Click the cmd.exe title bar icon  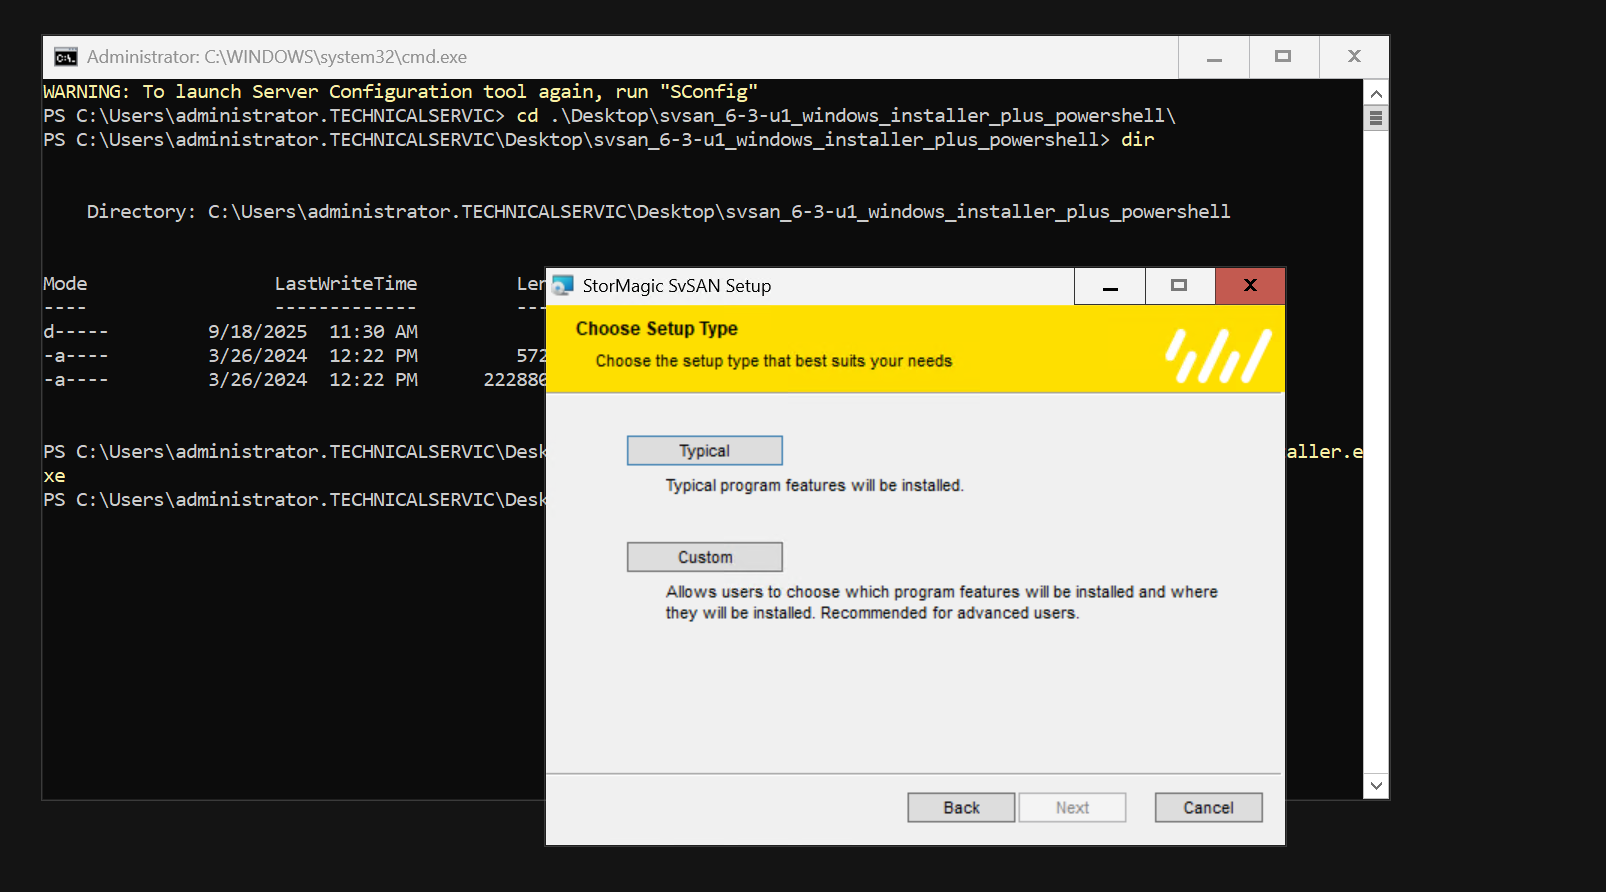[x=66, y=57]
